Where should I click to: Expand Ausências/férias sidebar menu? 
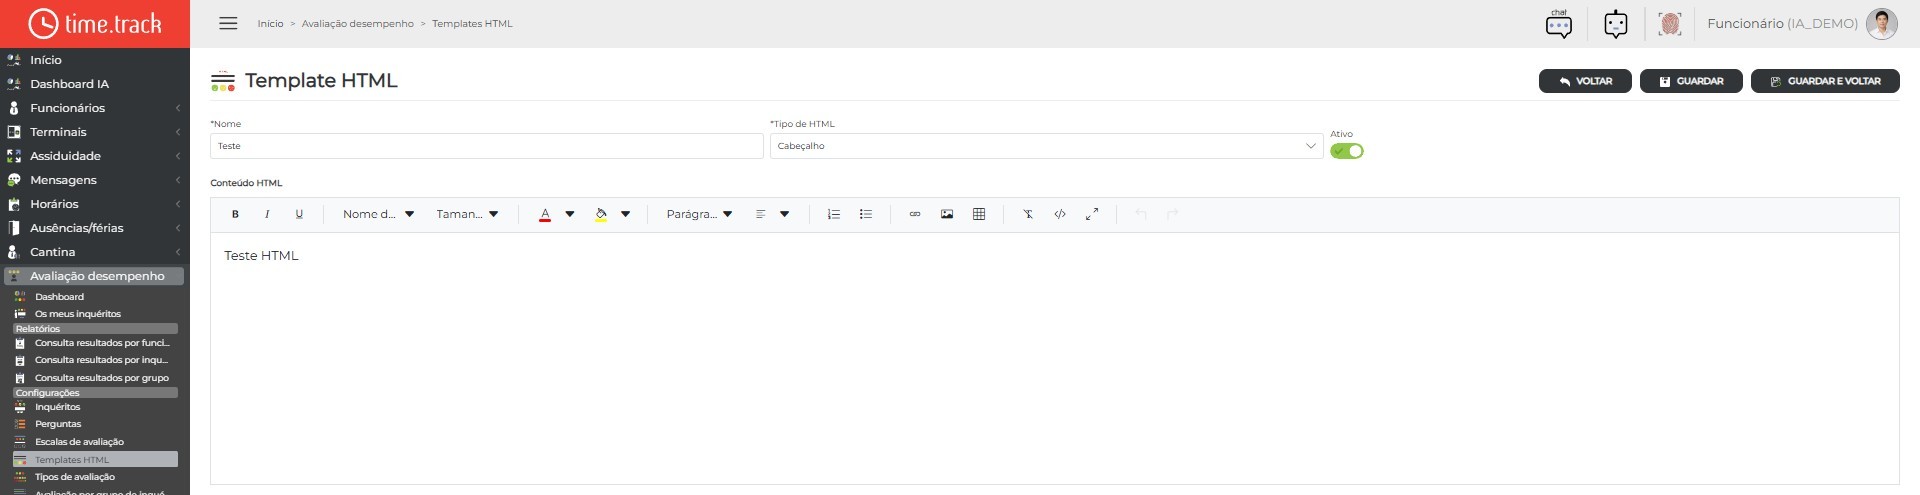pyautogui.click(x=95, y=228)
